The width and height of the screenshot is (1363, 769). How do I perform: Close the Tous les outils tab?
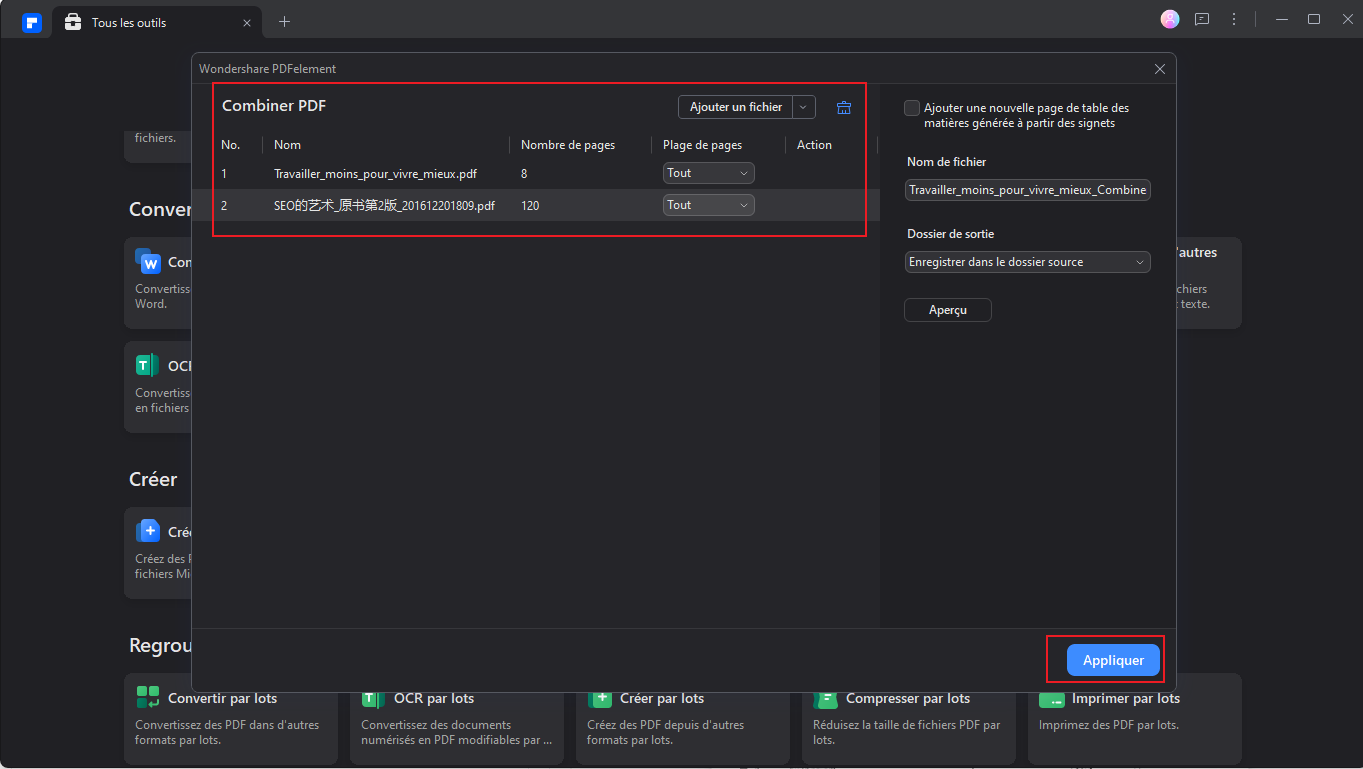click(x=247, y=22)
